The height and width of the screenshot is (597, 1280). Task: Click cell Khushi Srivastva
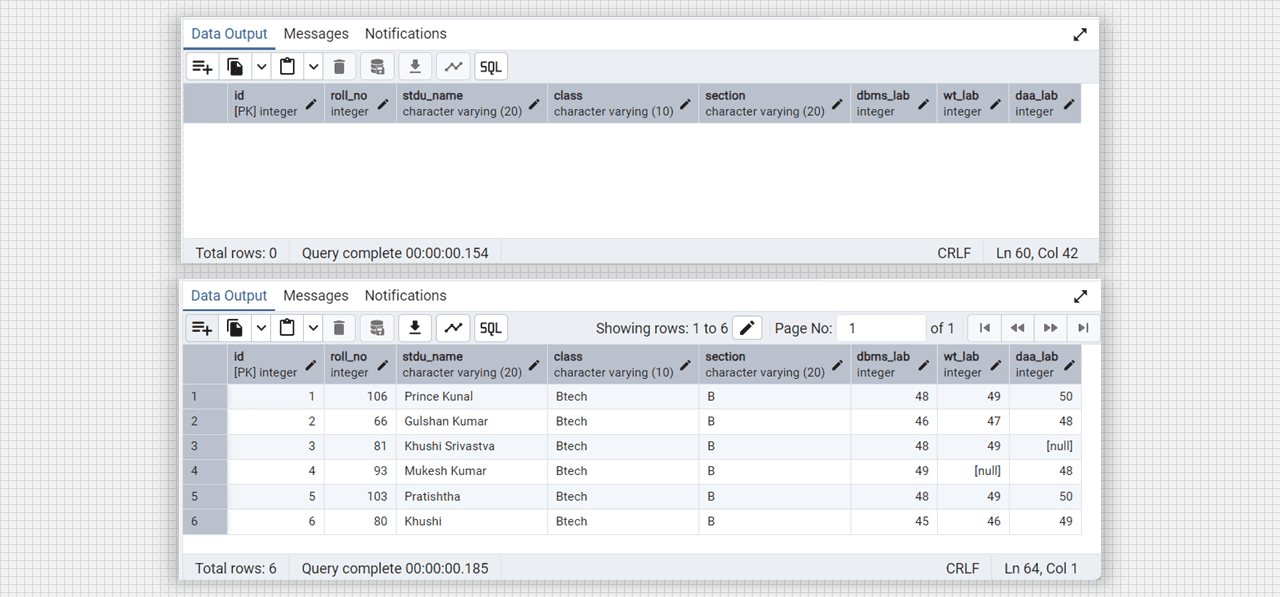[472, 446]
